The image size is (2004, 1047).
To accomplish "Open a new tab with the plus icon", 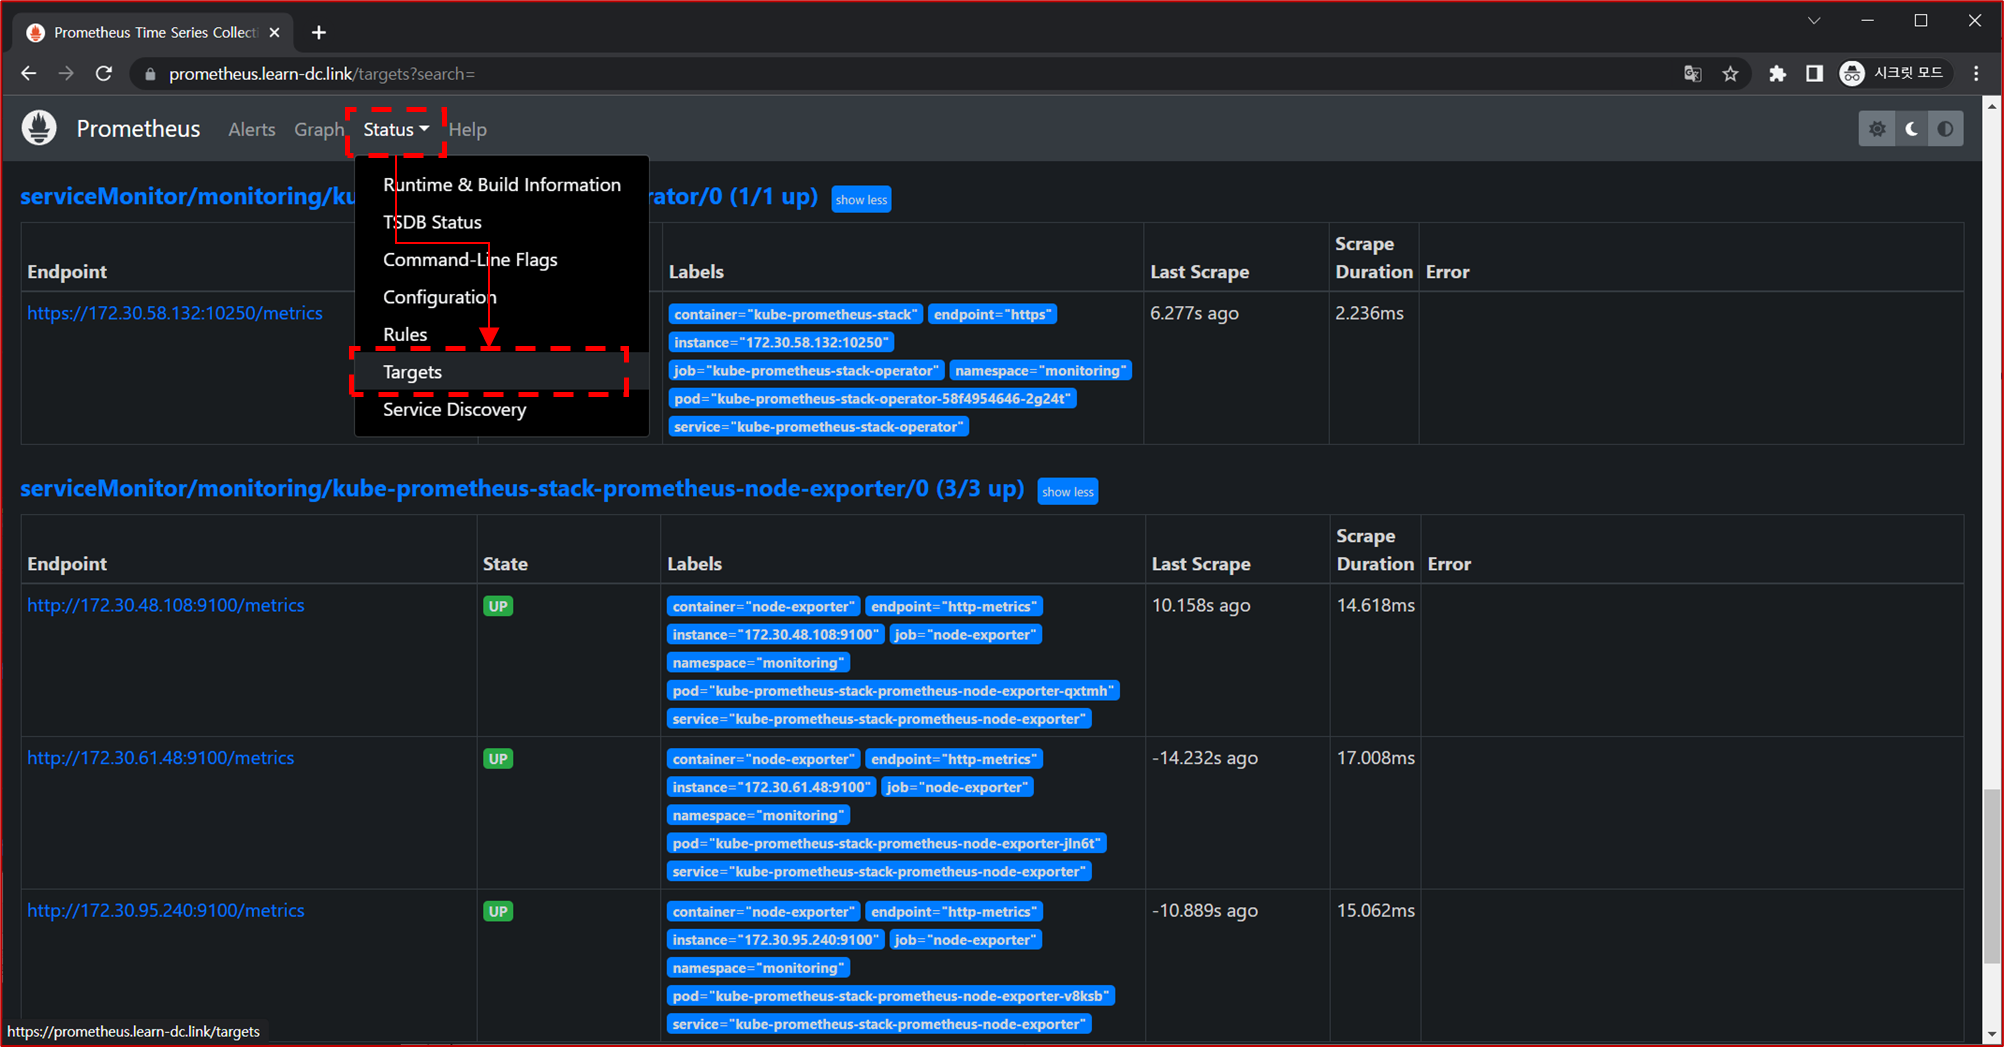I will click(318, 32).
